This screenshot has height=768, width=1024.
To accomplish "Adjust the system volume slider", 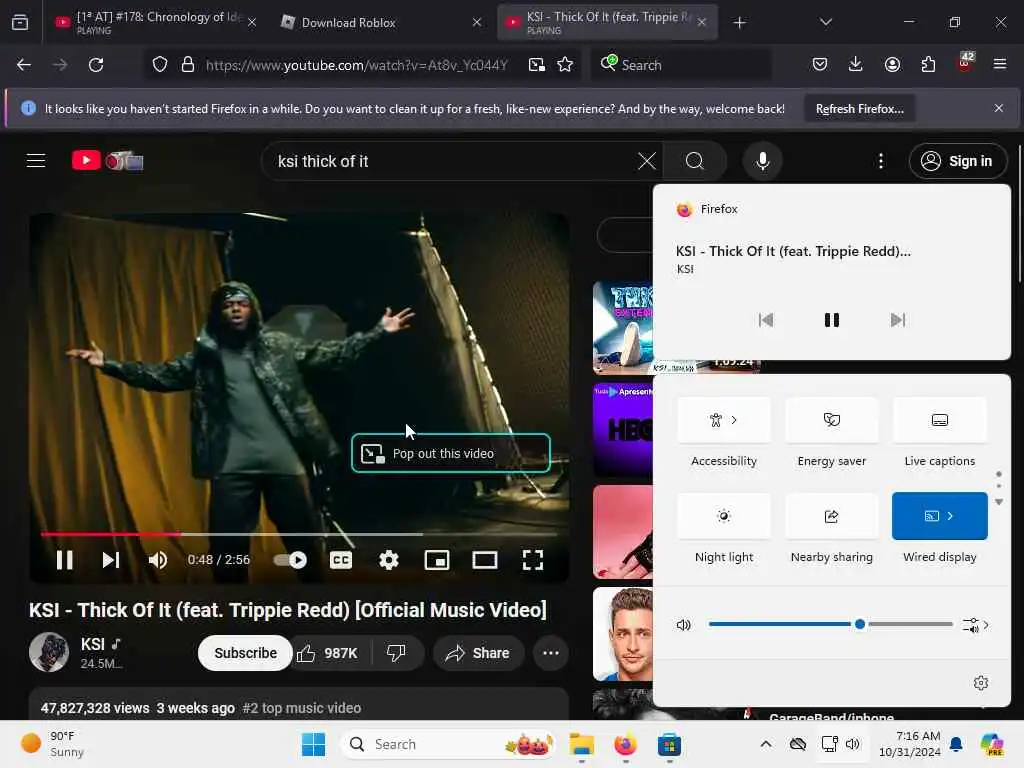I will [x=830, y=624].
